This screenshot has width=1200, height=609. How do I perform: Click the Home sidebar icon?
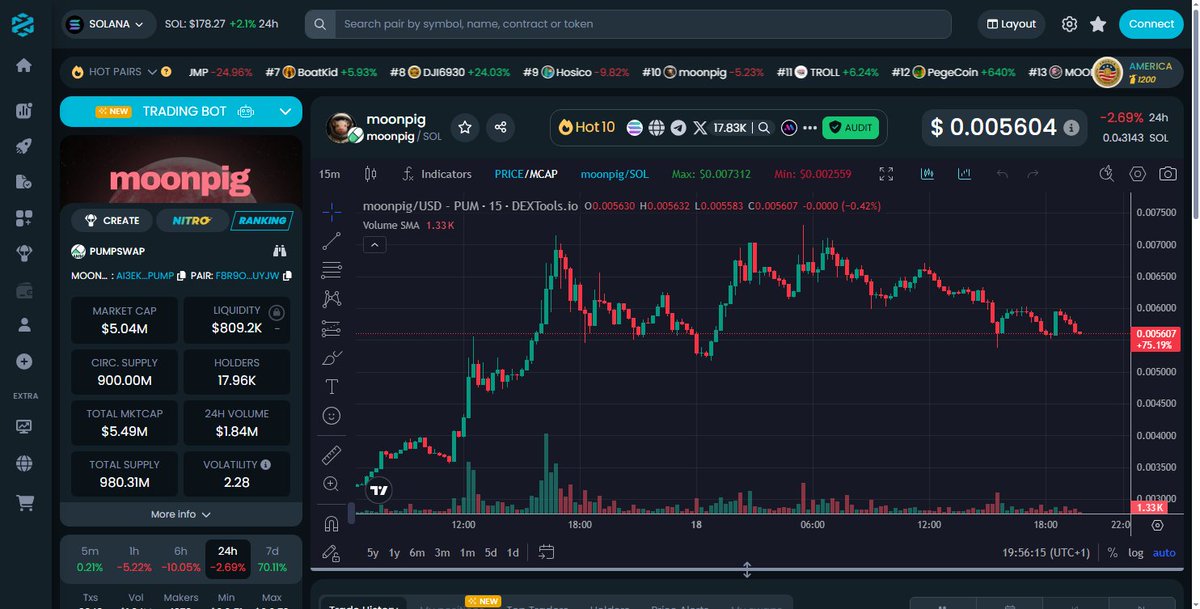(x=24, y=65)
